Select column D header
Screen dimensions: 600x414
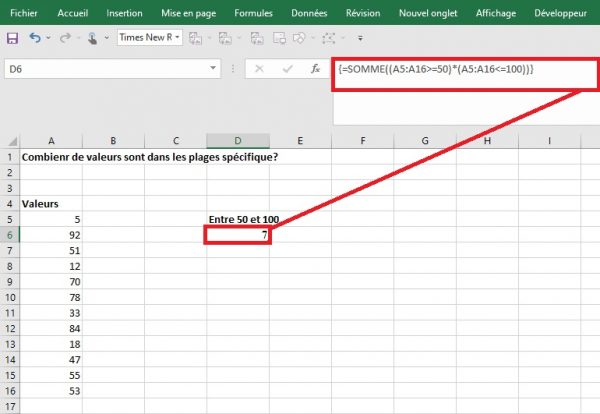coord(238,141)
